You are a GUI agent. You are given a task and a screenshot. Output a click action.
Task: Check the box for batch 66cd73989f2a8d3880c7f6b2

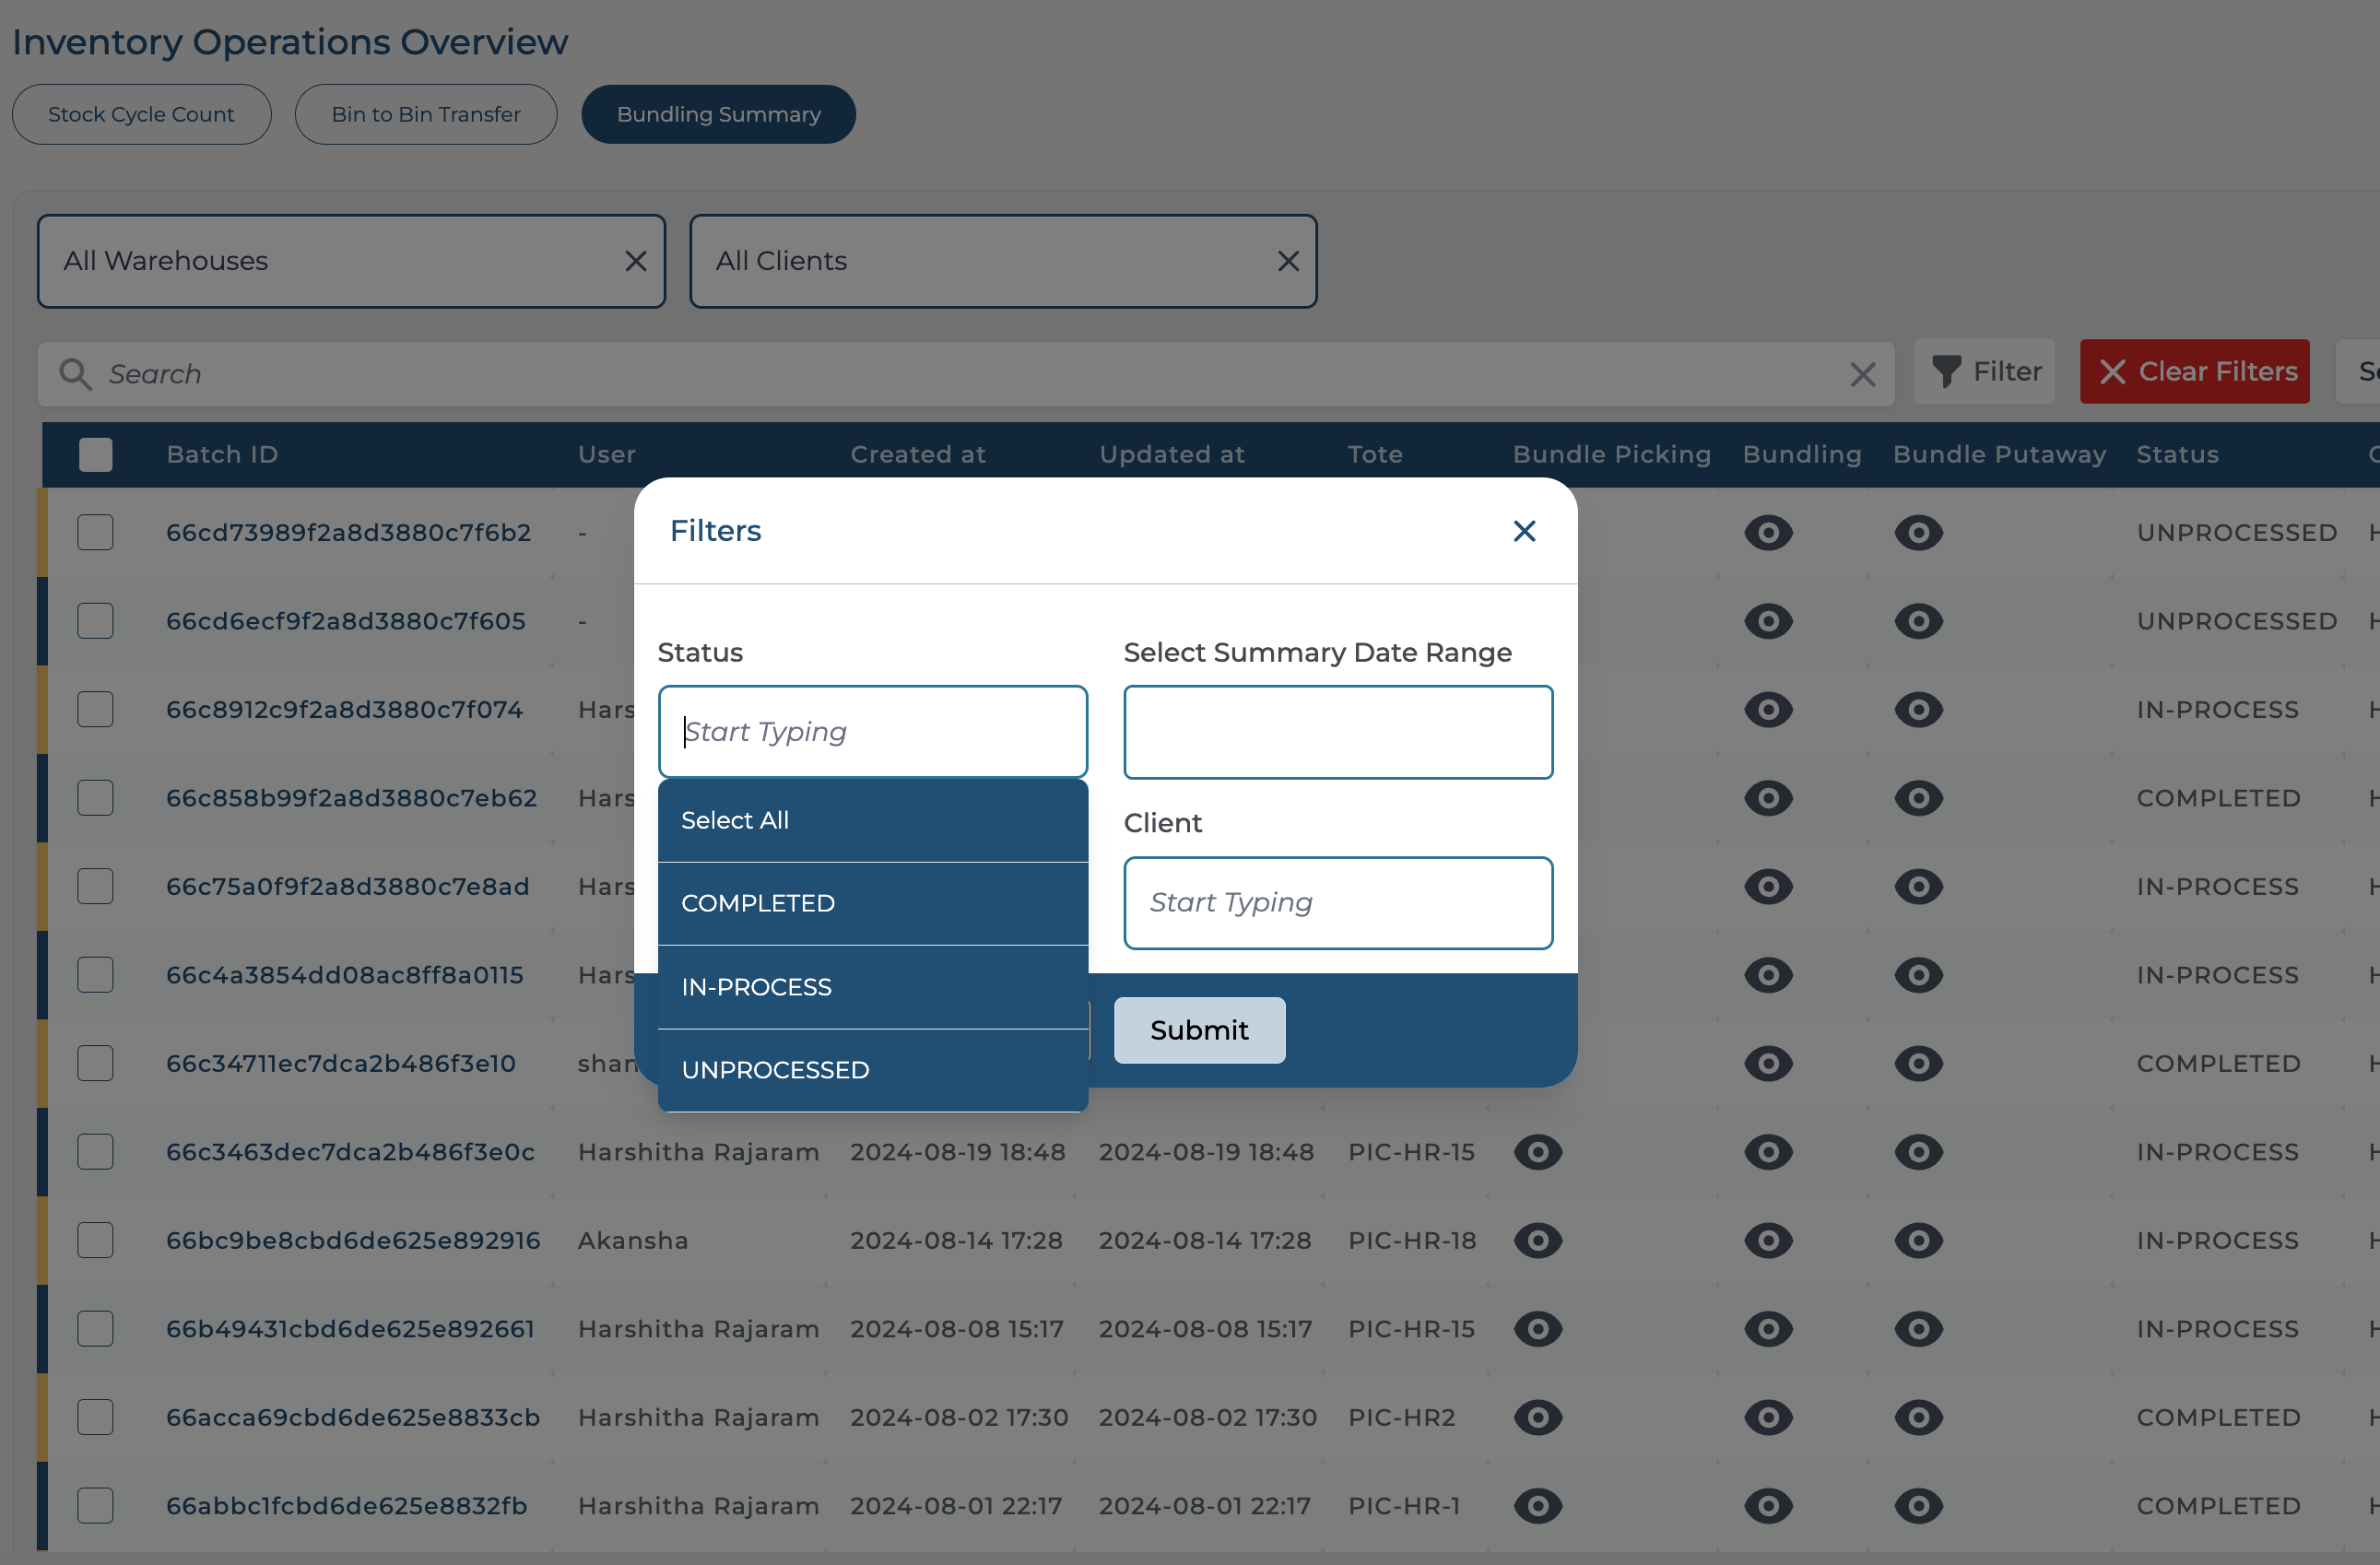click(96, 533)
